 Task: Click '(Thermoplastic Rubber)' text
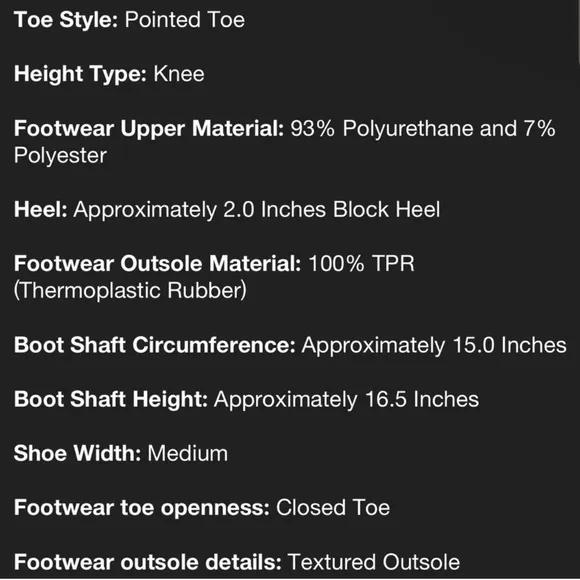130,291
